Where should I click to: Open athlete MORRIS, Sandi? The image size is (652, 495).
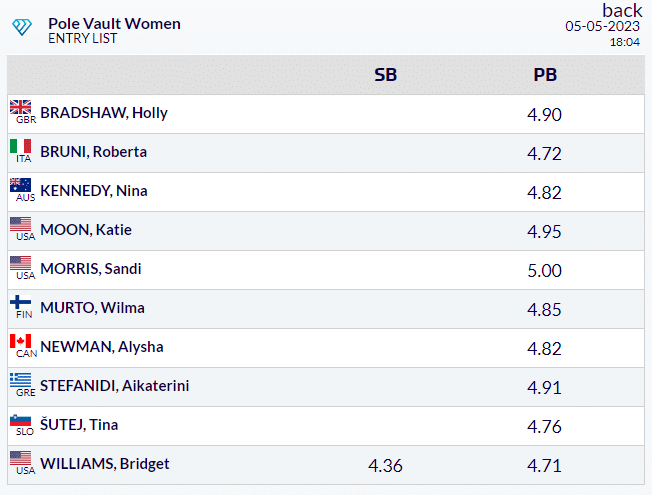tap(91, 269)
